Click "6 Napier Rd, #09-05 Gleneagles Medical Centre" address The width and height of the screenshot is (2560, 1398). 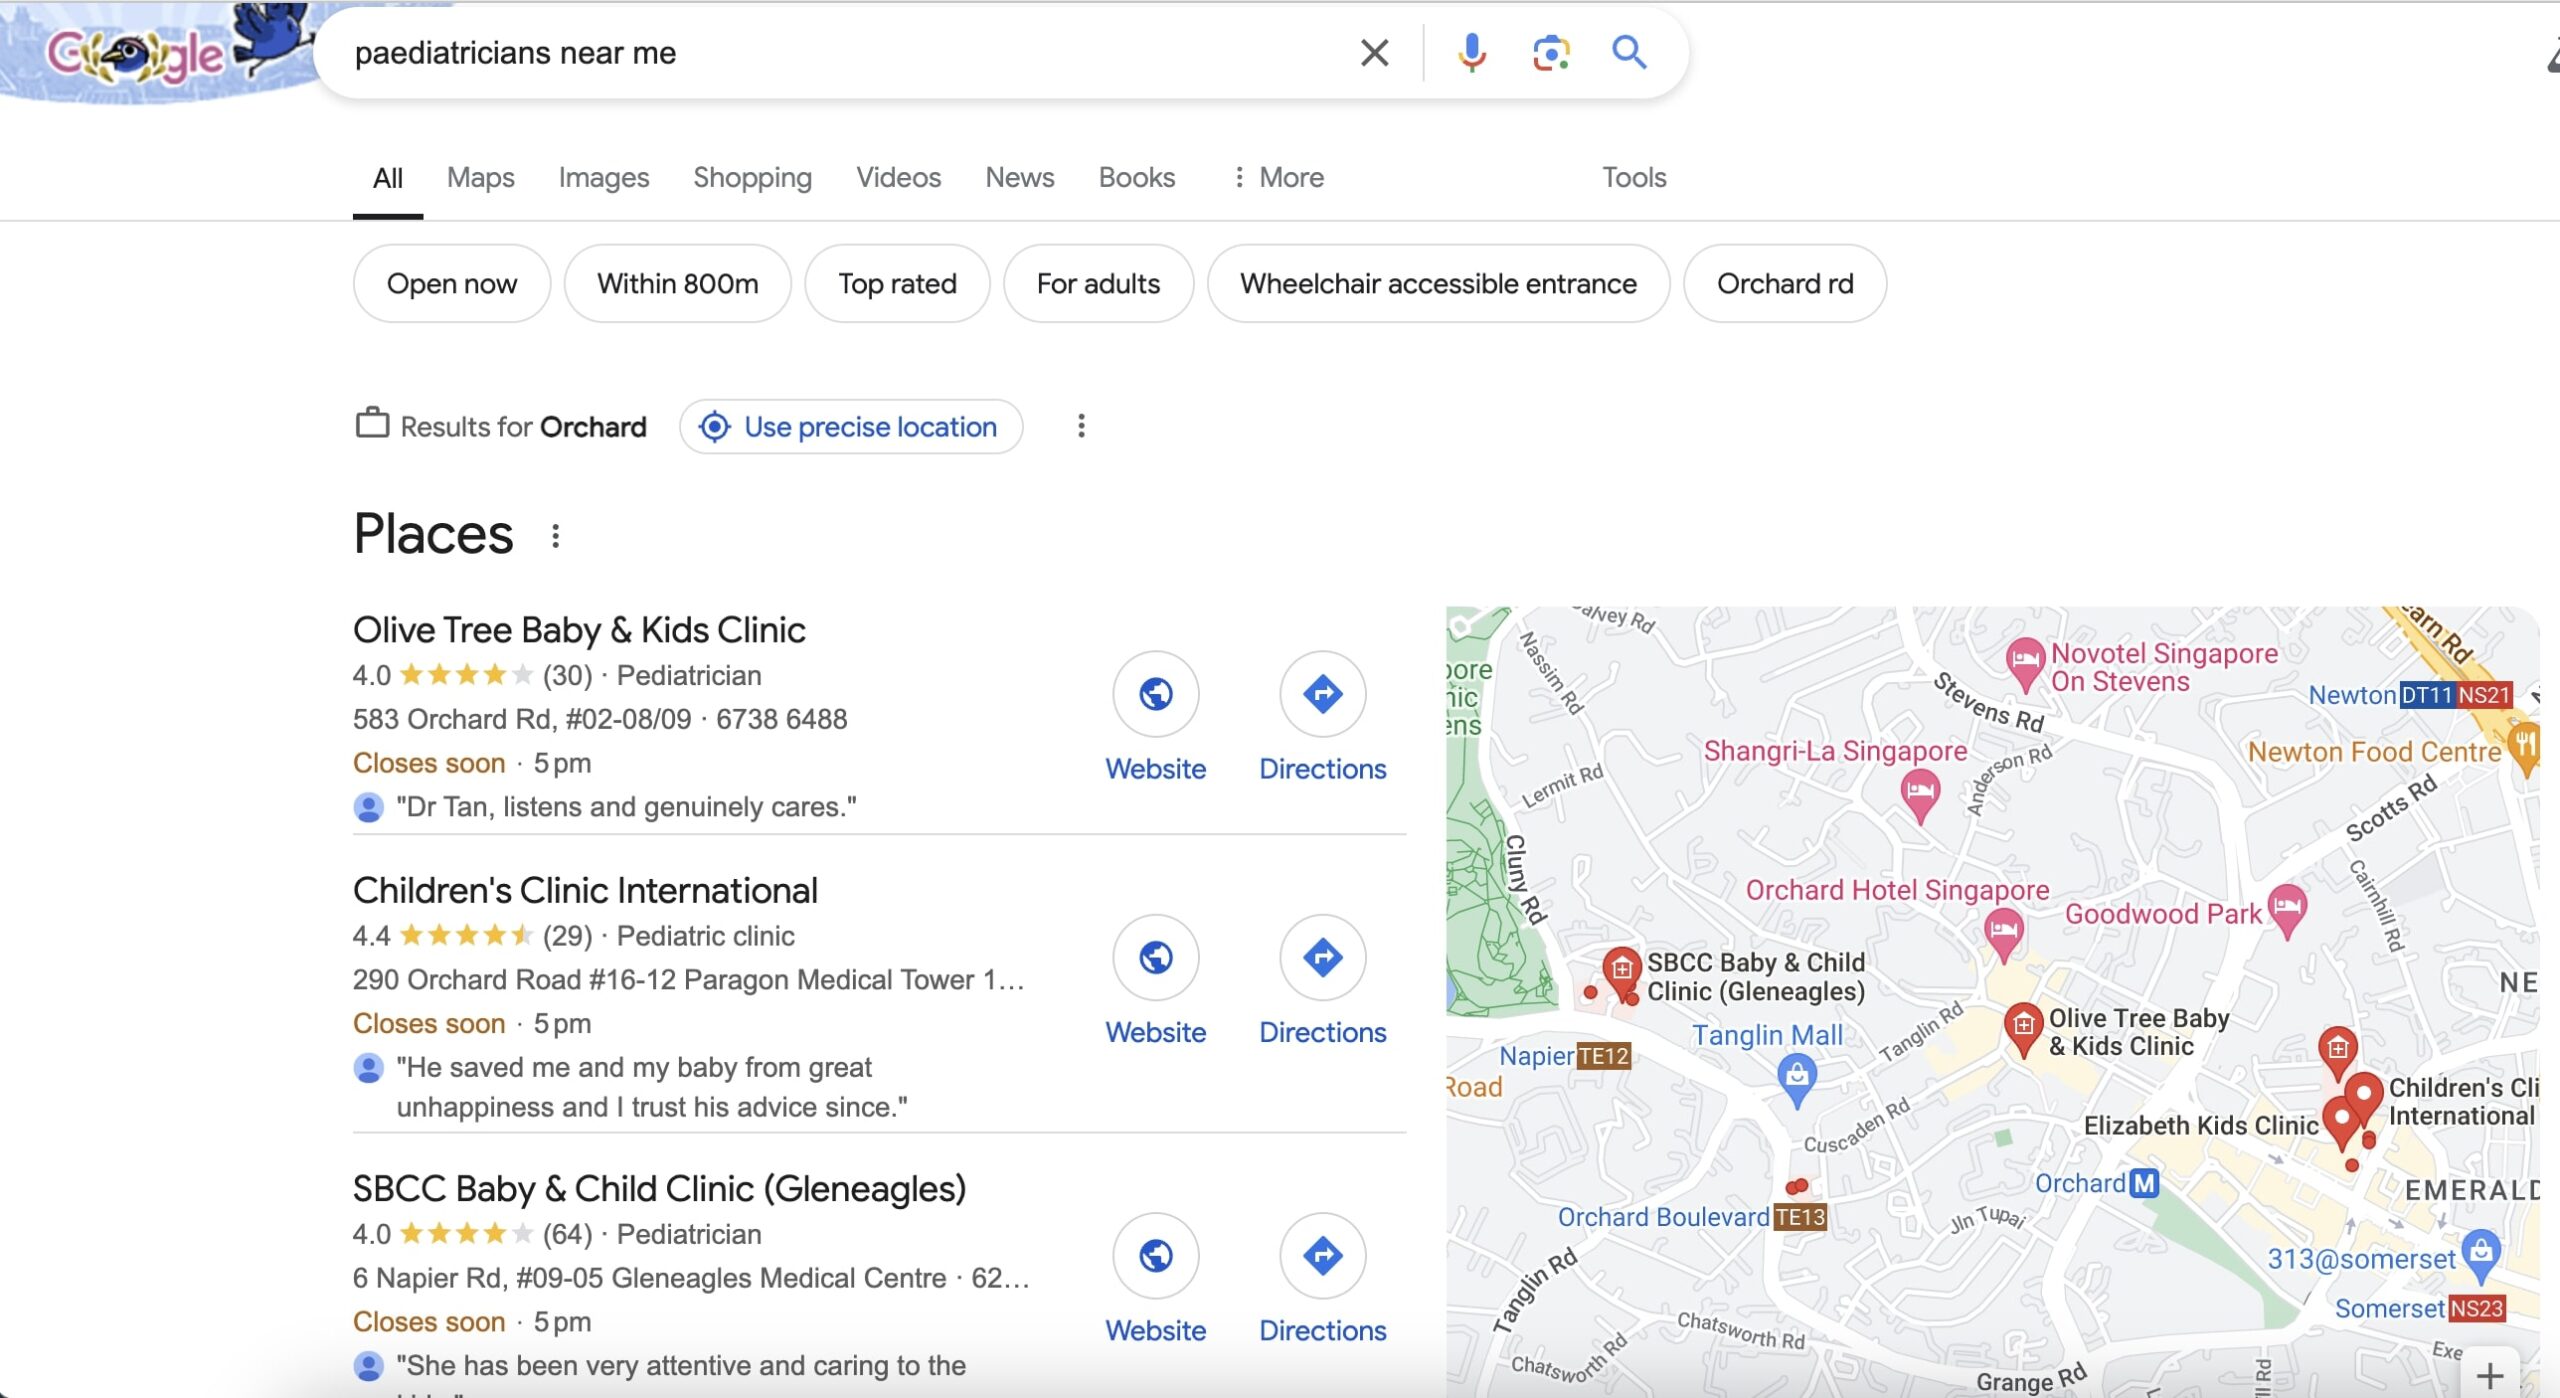coord(650,1278)
